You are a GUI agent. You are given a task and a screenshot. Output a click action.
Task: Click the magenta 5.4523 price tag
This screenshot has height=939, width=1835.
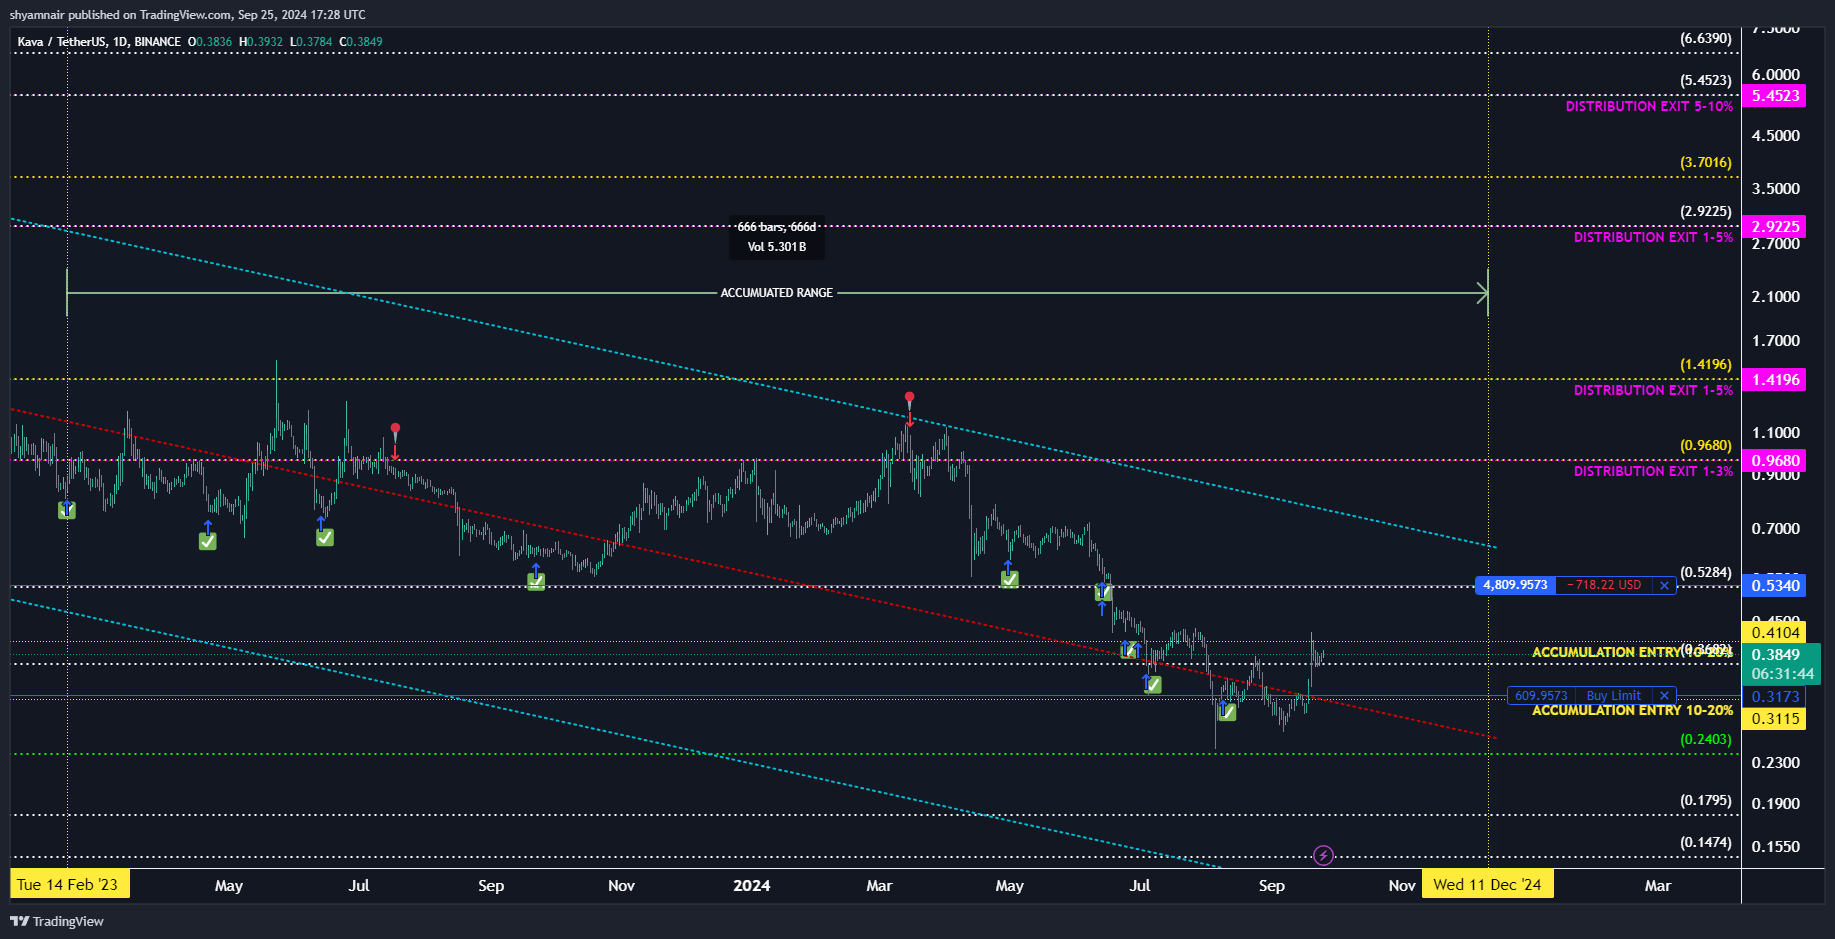1775,96
